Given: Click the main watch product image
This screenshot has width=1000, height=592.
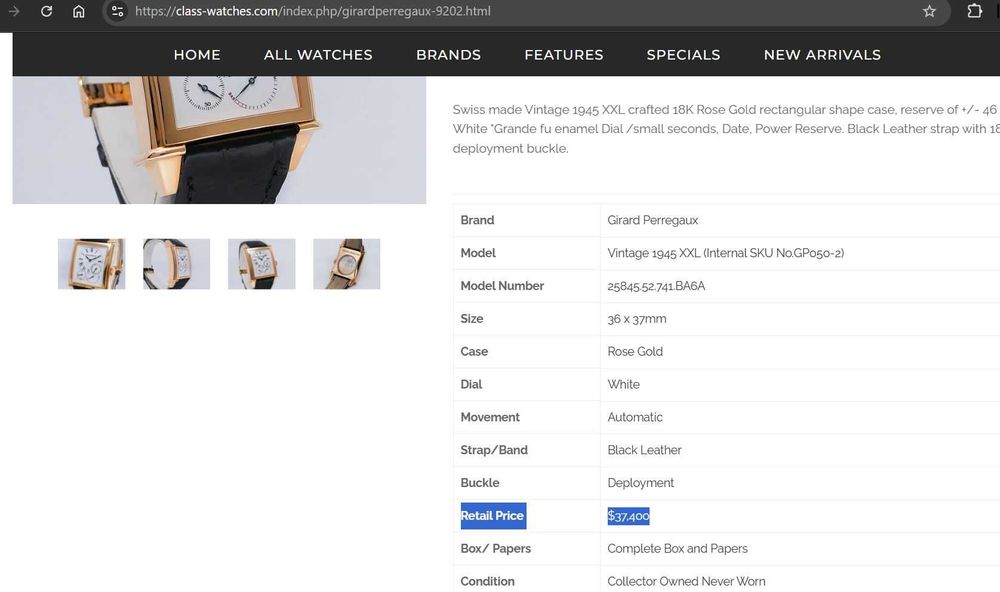Looking at the screenshot, I should (x=219, y=140).
